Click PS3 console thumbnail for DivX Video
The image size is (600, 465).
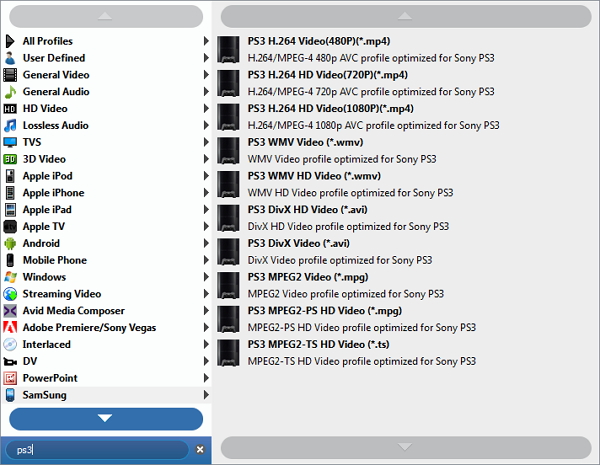point(228,251)
